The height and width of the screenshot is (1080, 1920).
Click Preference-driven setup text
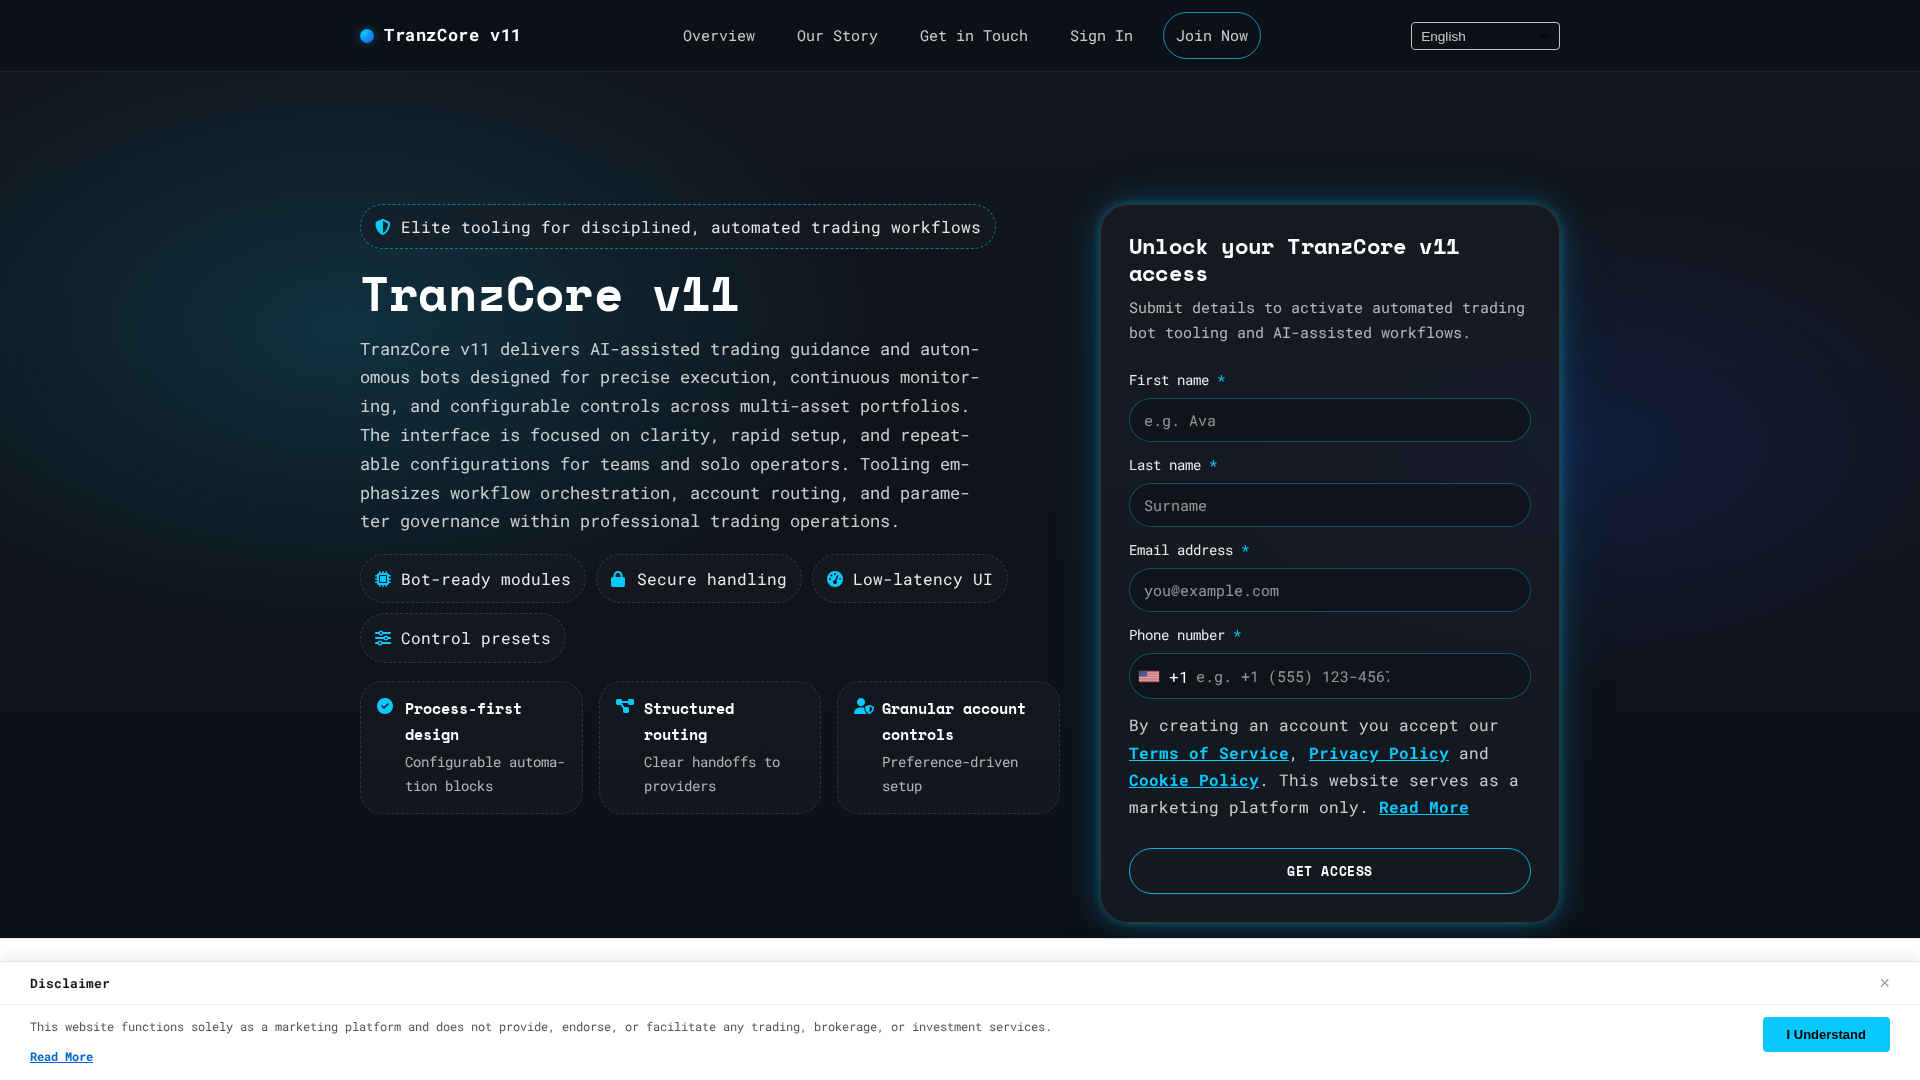click(x=950, y=774)
